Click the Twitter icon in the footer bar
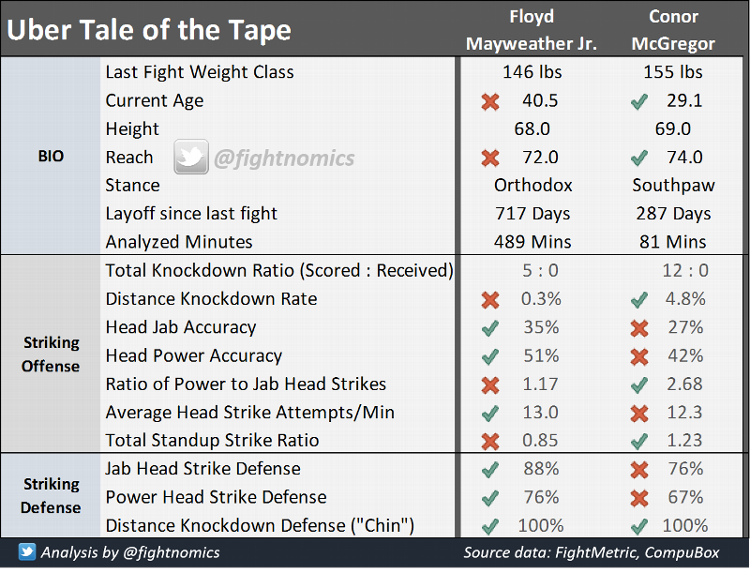 pyautogui.click(x=27, y=552)
